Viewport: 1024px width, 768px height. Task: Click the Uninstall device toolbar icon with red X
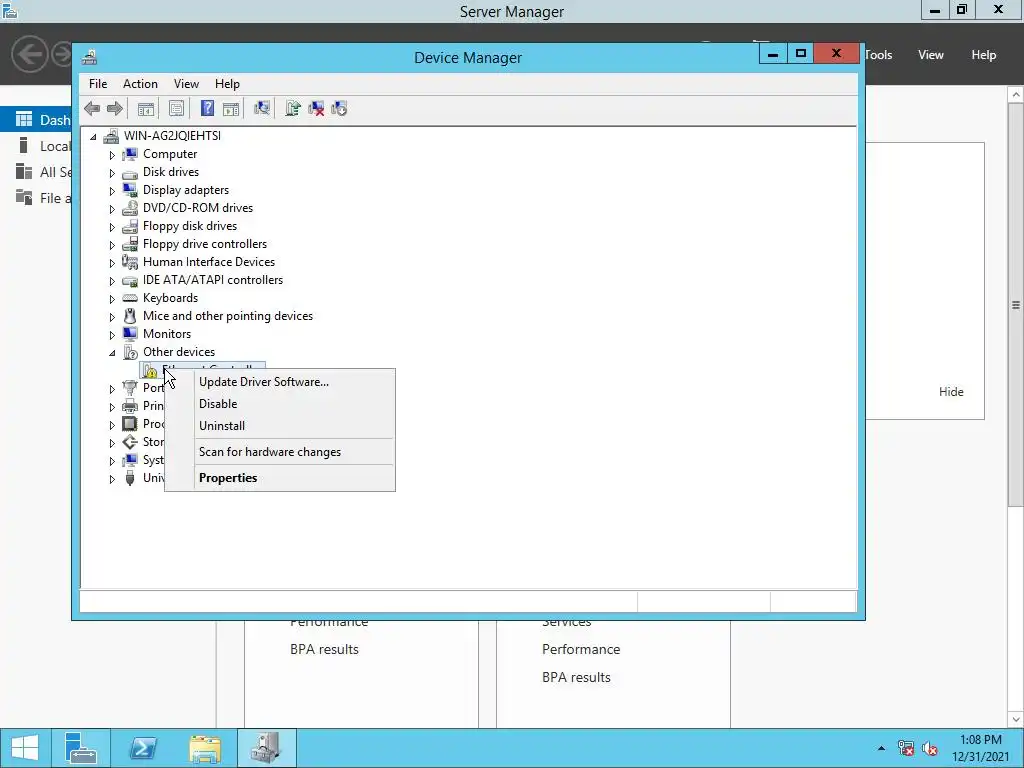tap(316, 108)
